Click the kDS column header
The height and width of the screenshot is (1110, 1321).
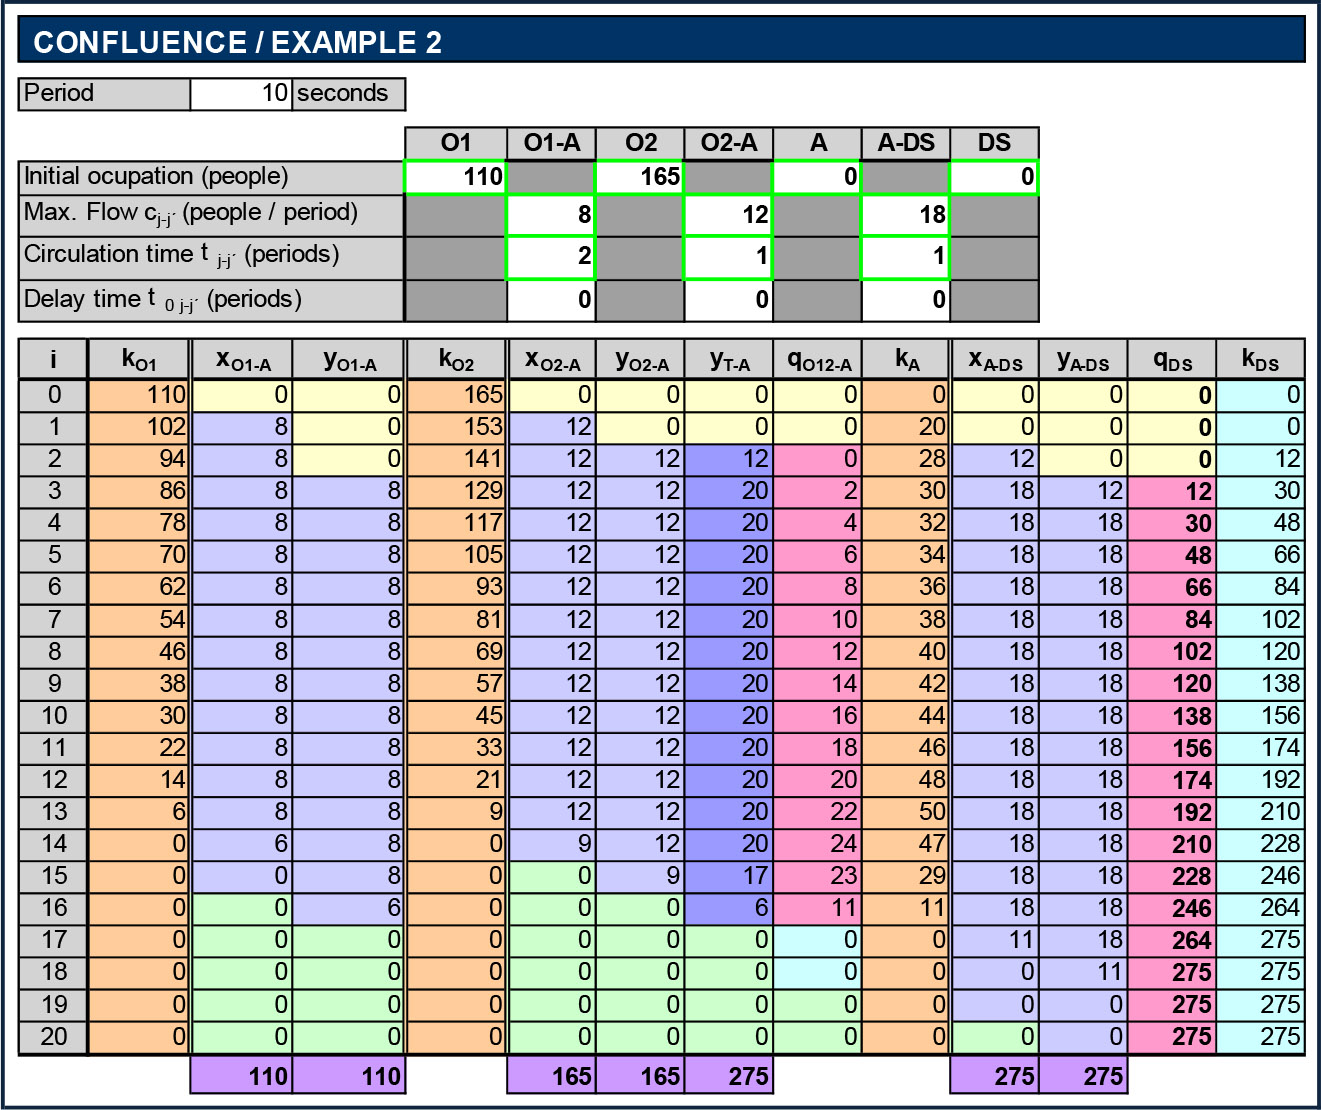pos(1260,359)
